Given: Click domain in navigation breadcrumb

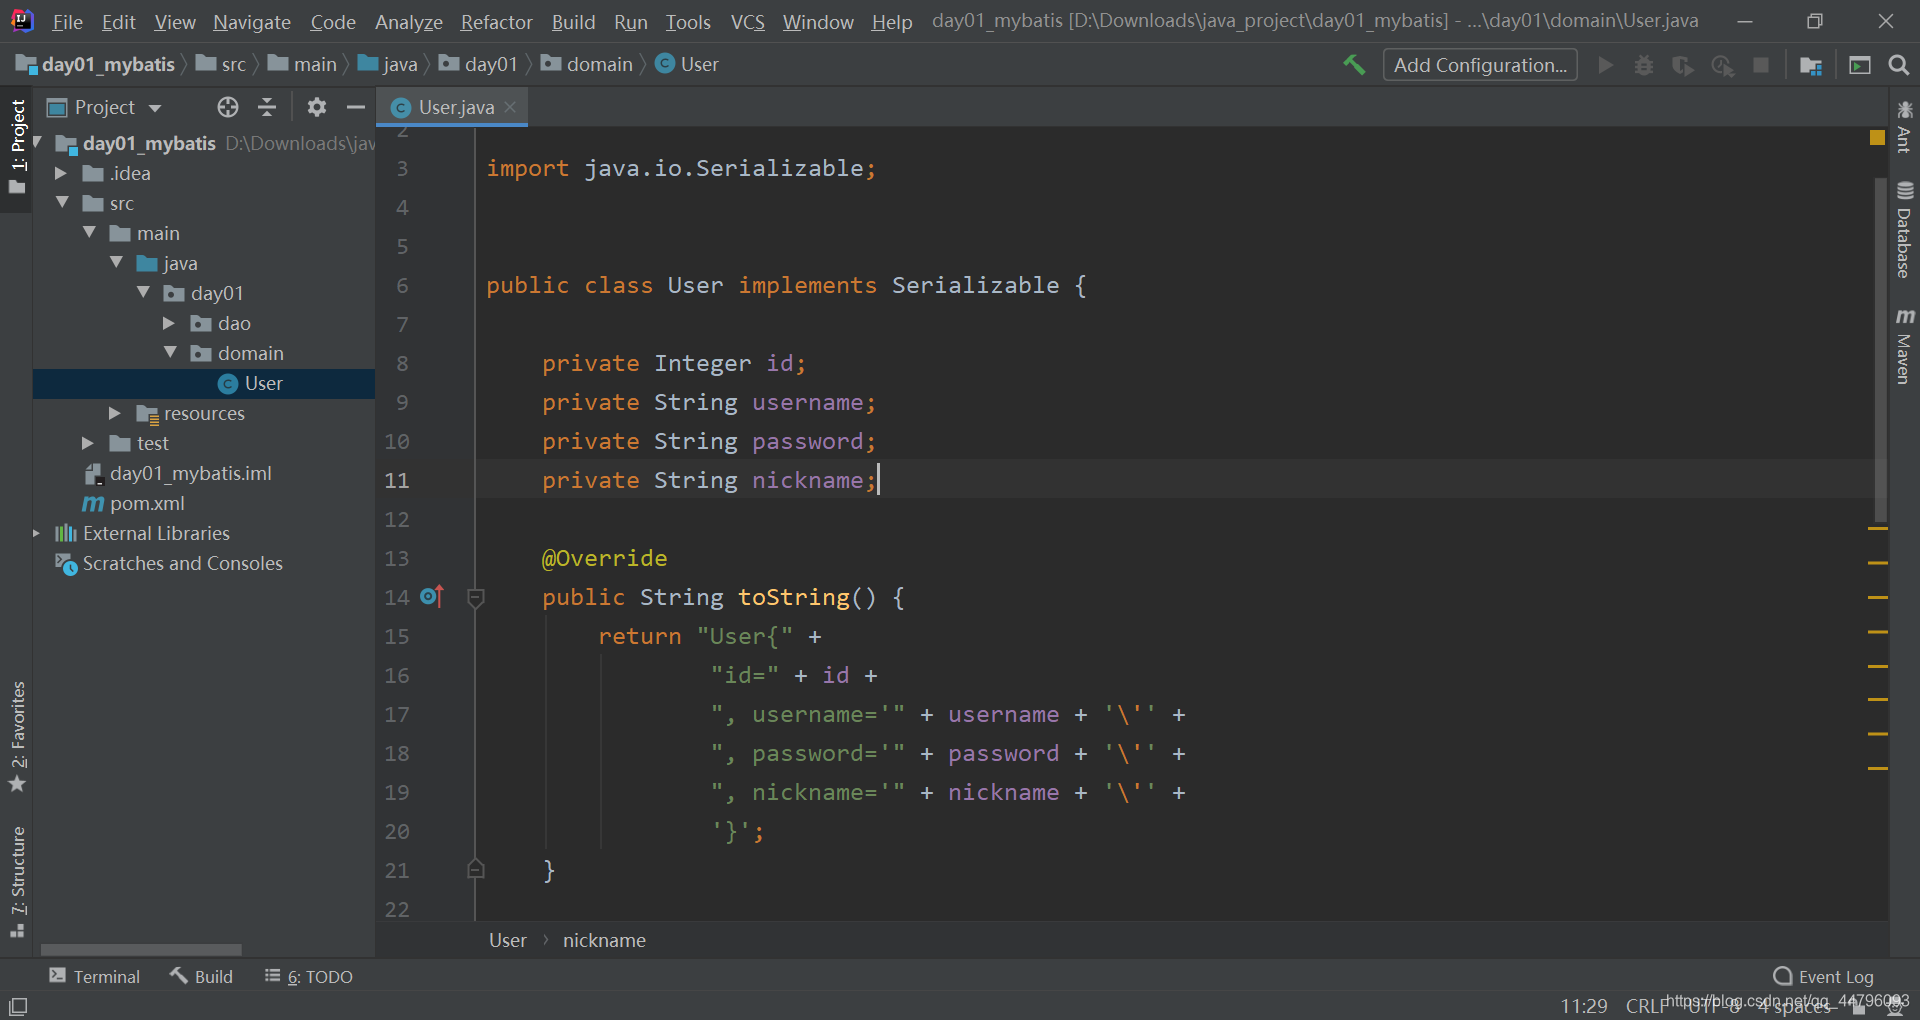Looking at the screenshot, I should [x=588, y=65].
